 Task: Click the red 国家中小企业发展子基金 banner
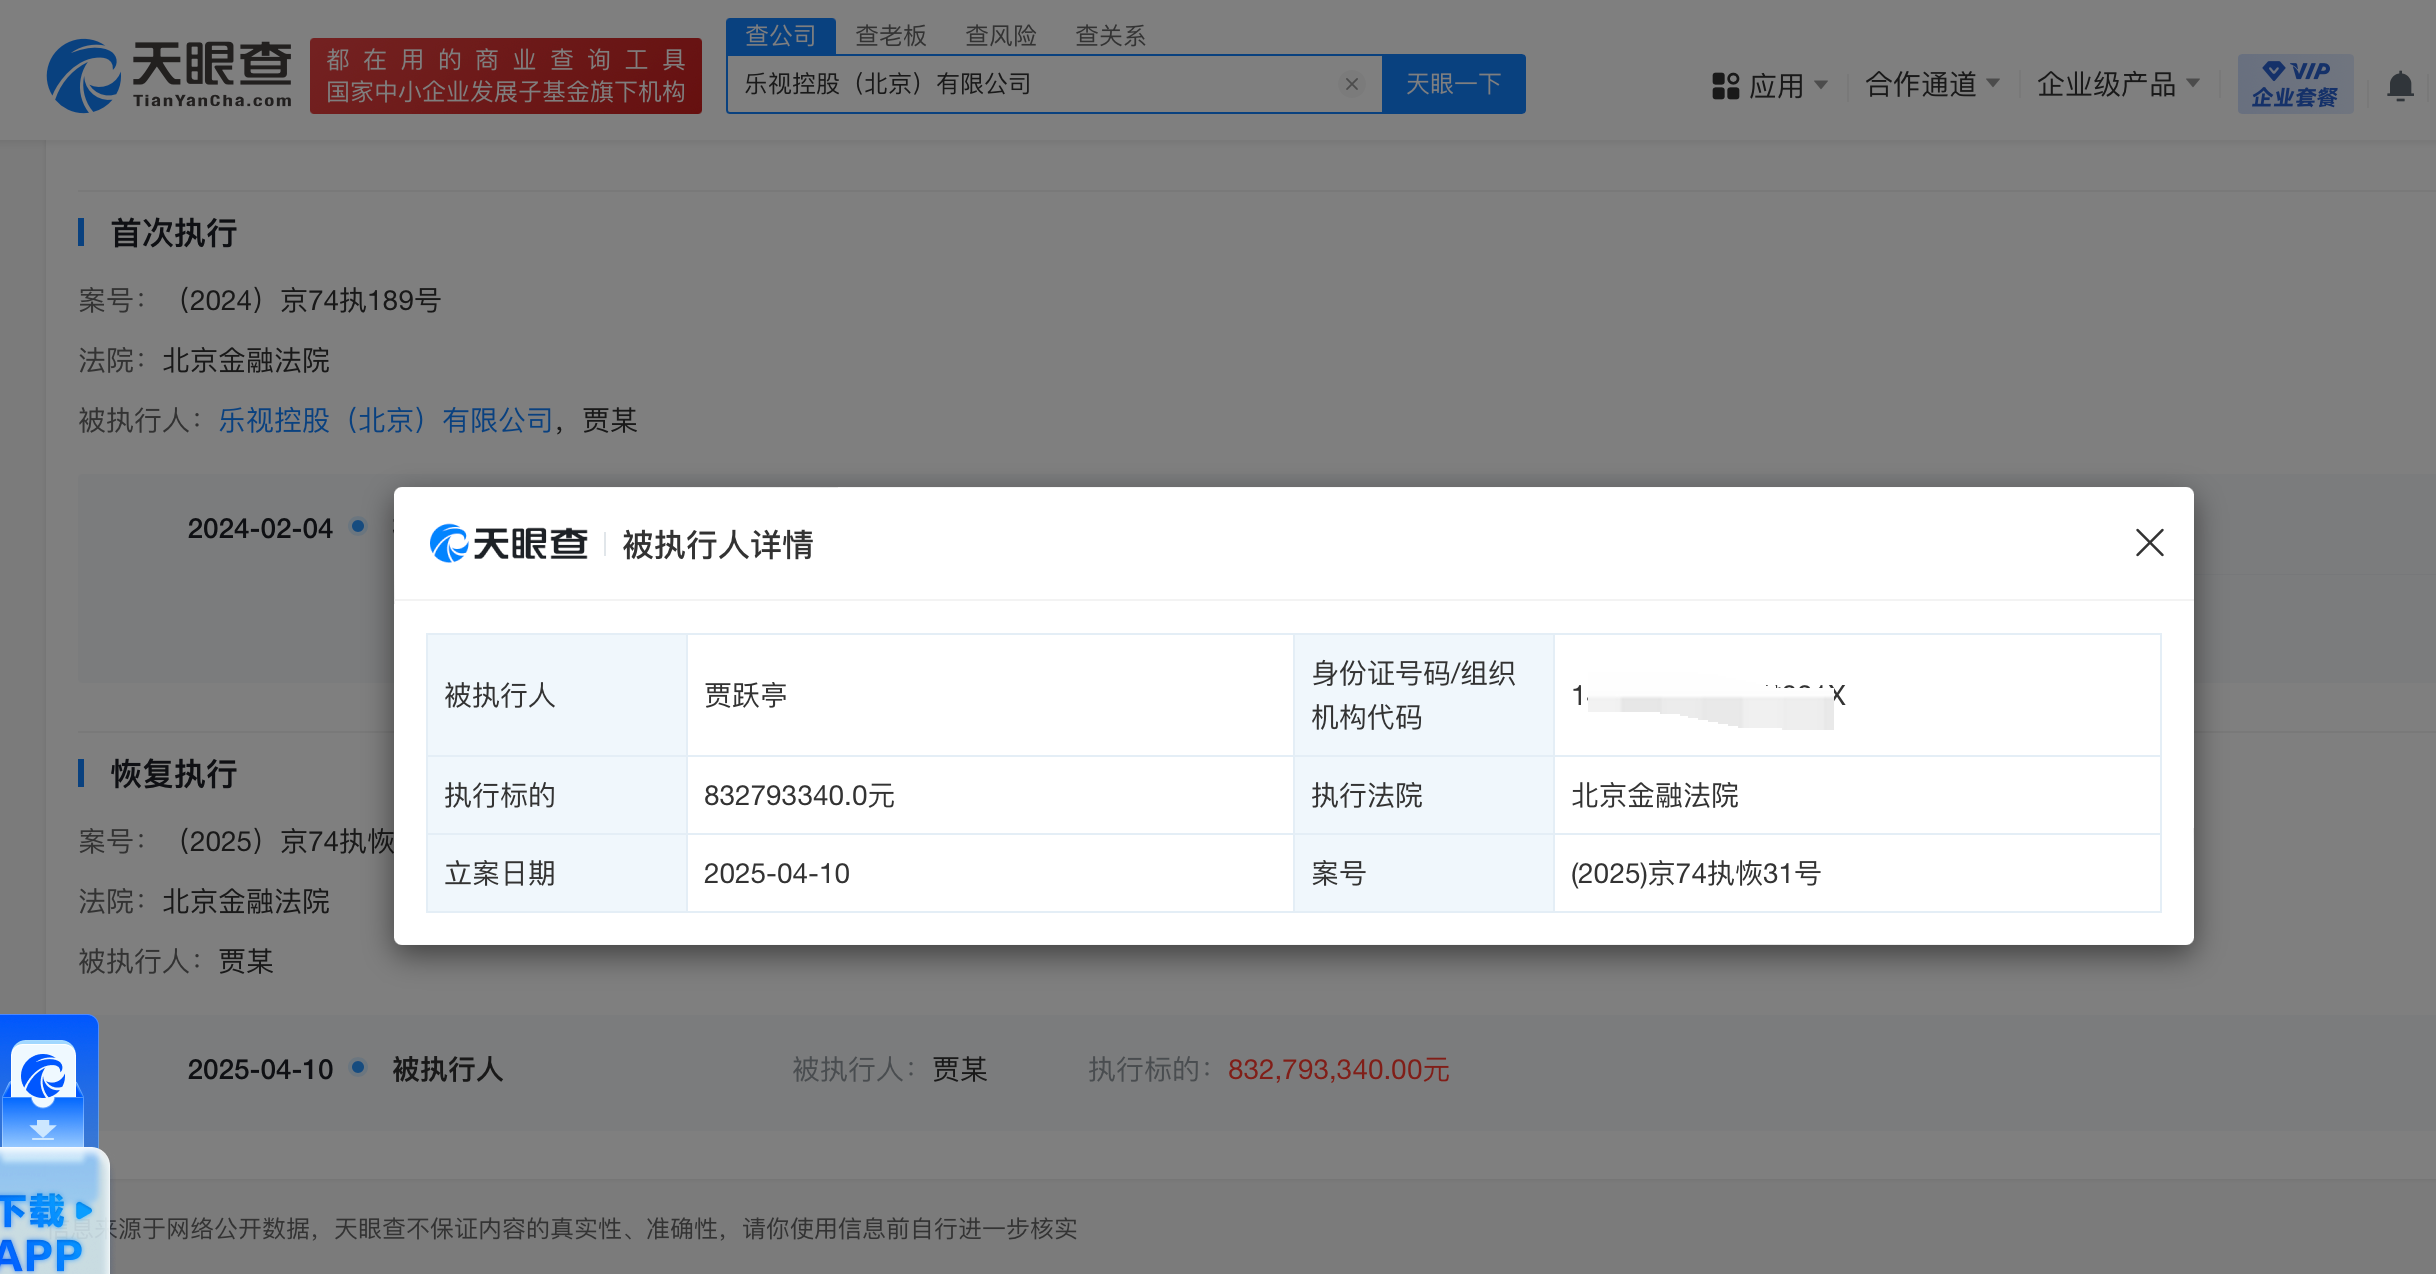(506, 76)
